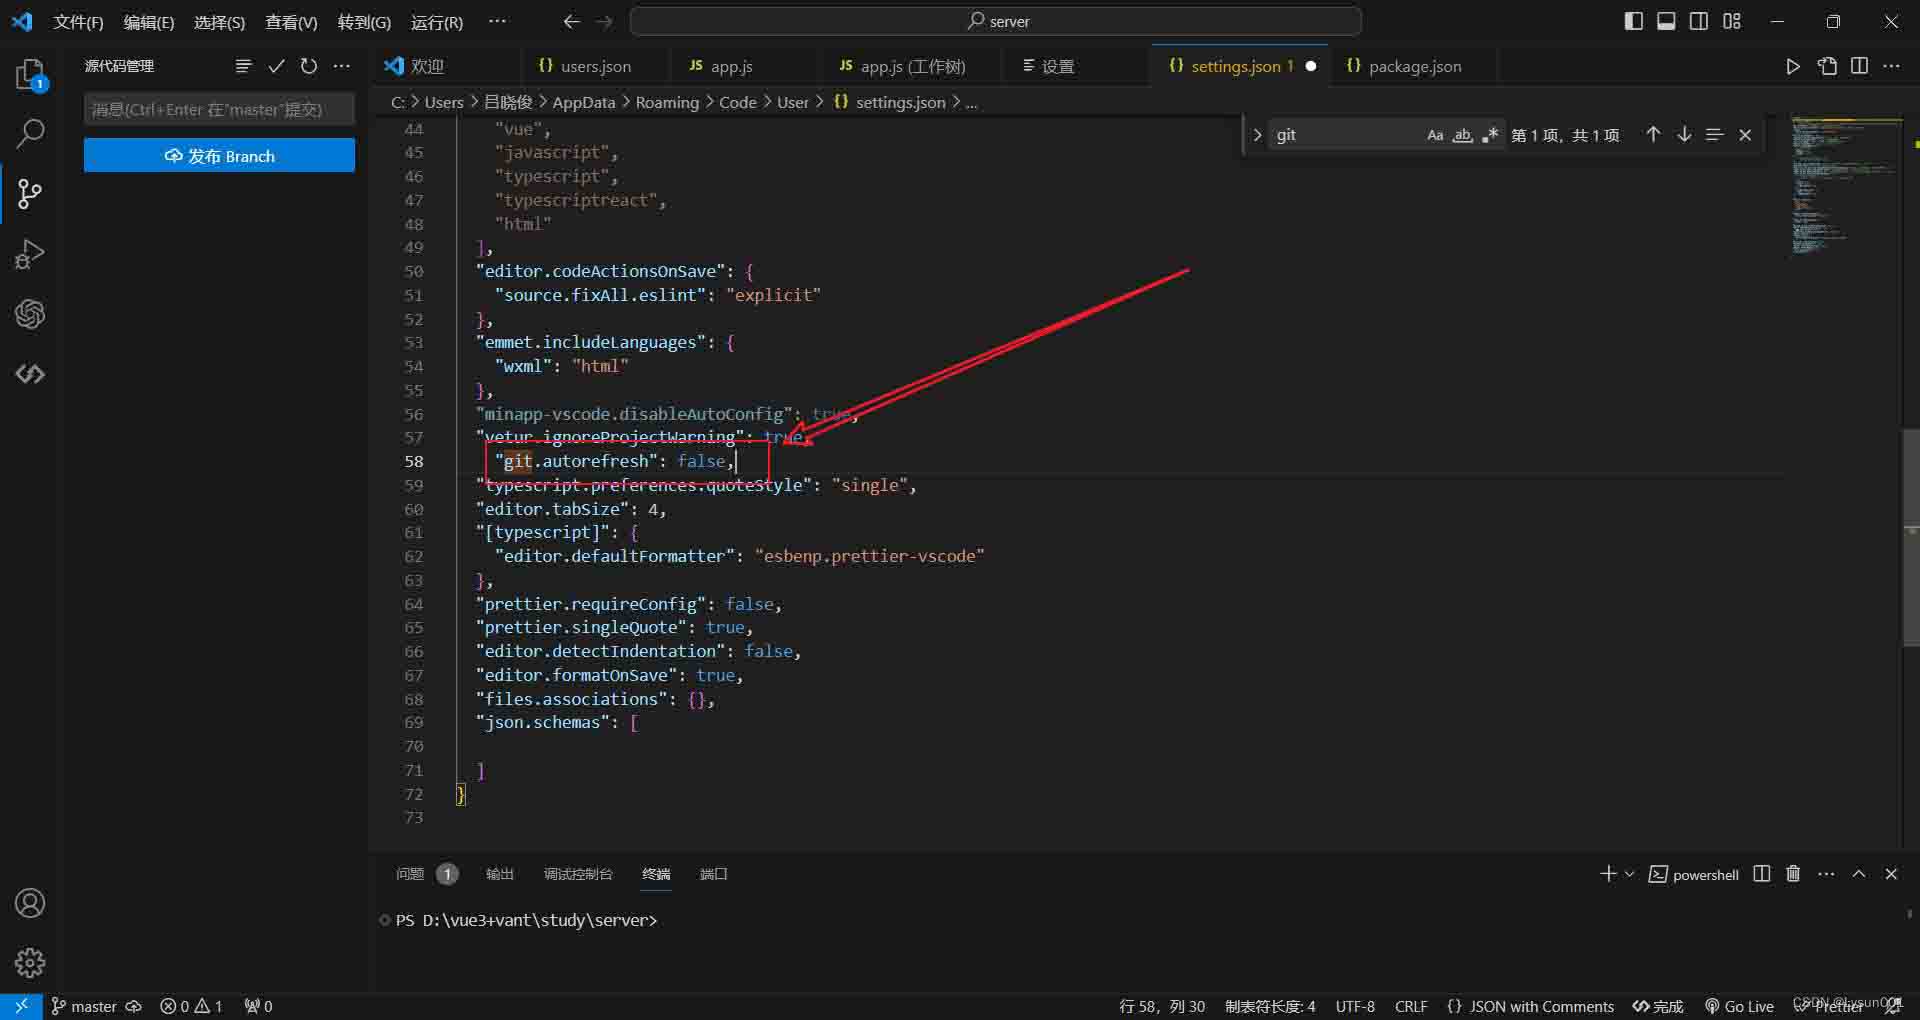Image resolution: width=1920 pixels, height=1020 pixels.
Task: Refresh the source control panel
Action: [x=309, y=66]
